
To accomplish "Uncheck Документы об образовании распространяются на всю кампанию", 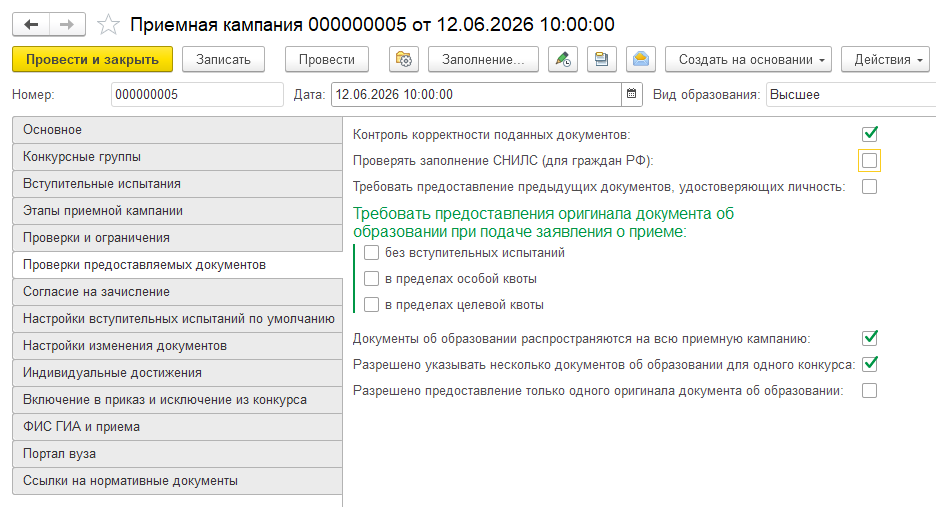I will click(870, 338).
